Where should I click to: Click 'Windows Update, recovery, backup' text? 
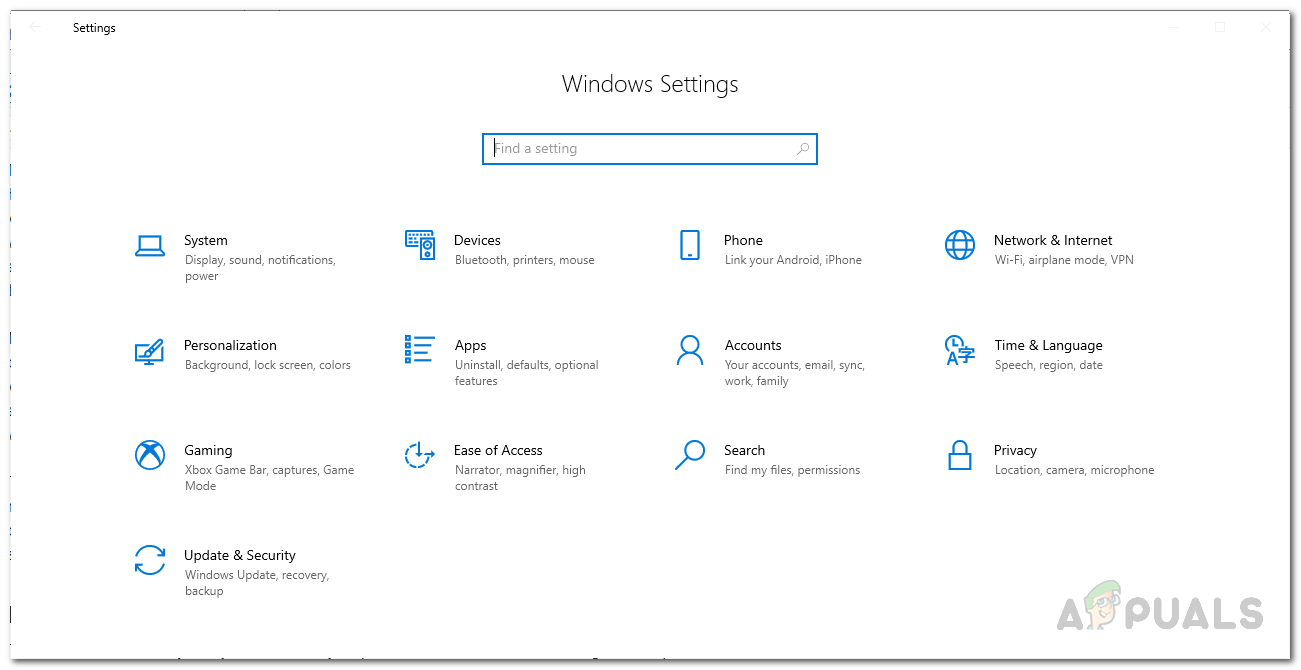[257, 583]
